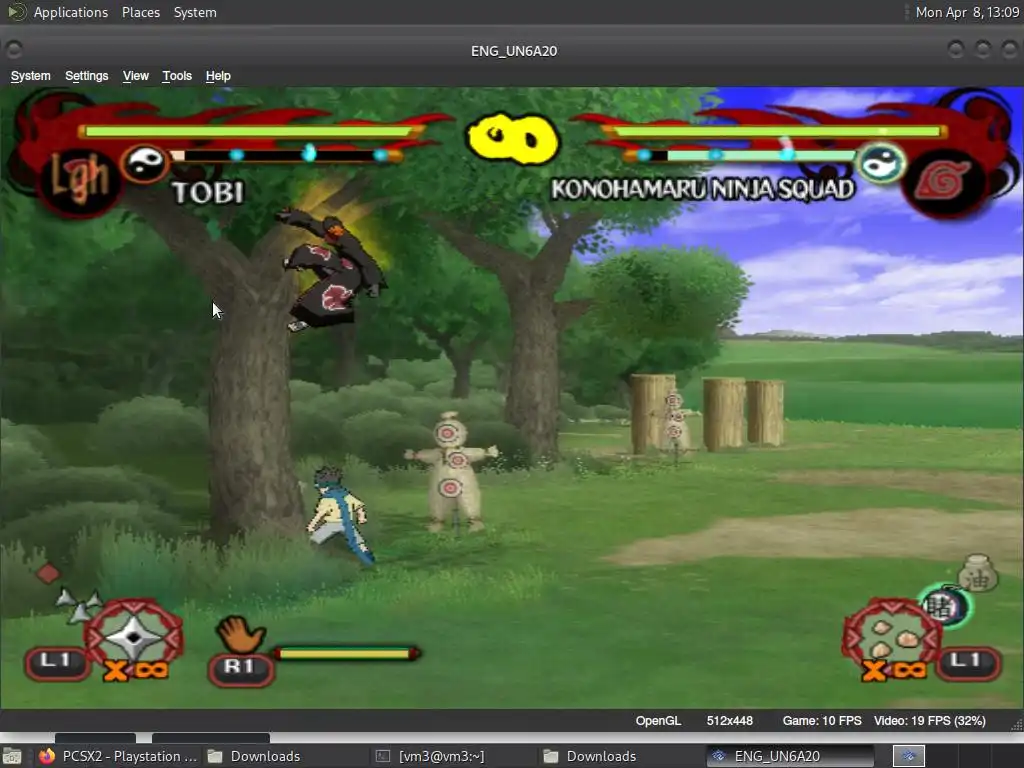Open the Settings menu
Image resolution: width=1024 pixels, height=768 pixels.
86,76
